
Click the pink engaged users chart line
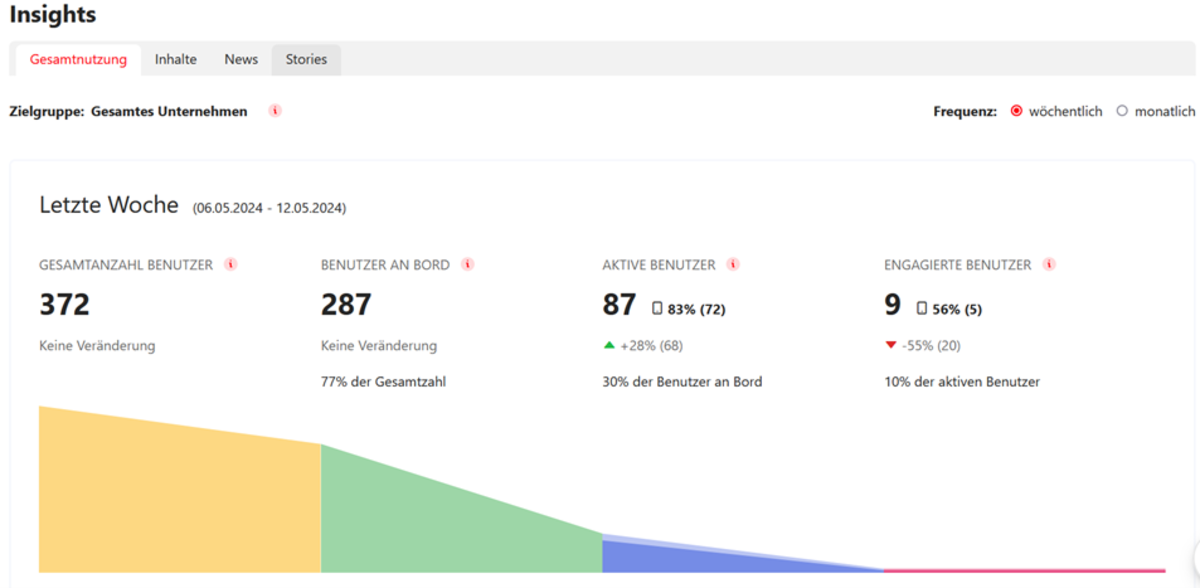pos(1025,570)
